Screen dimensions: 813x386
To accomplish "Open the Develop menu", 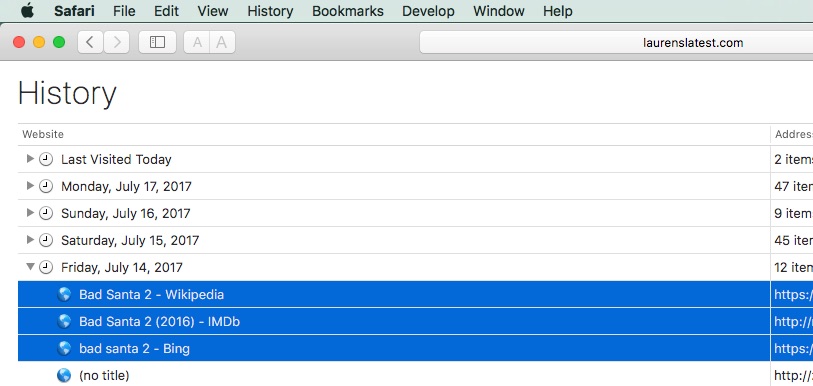I will click(x=428, y=11).
